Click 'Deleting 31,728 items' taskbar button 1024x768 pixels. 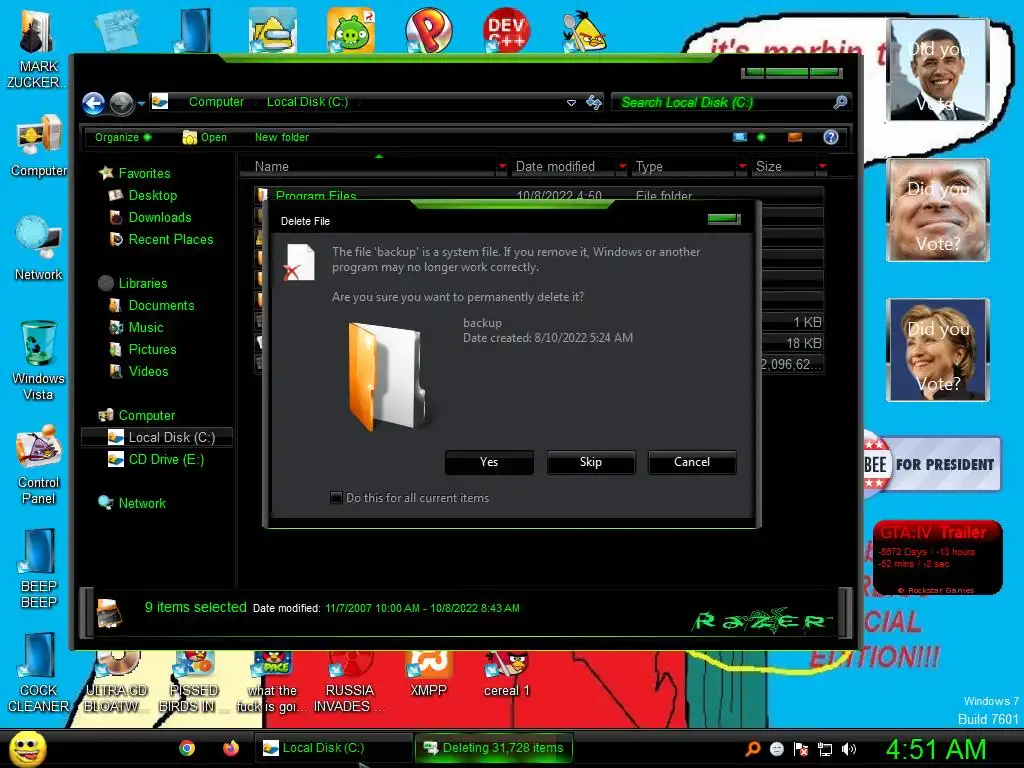tap(494, 748)
